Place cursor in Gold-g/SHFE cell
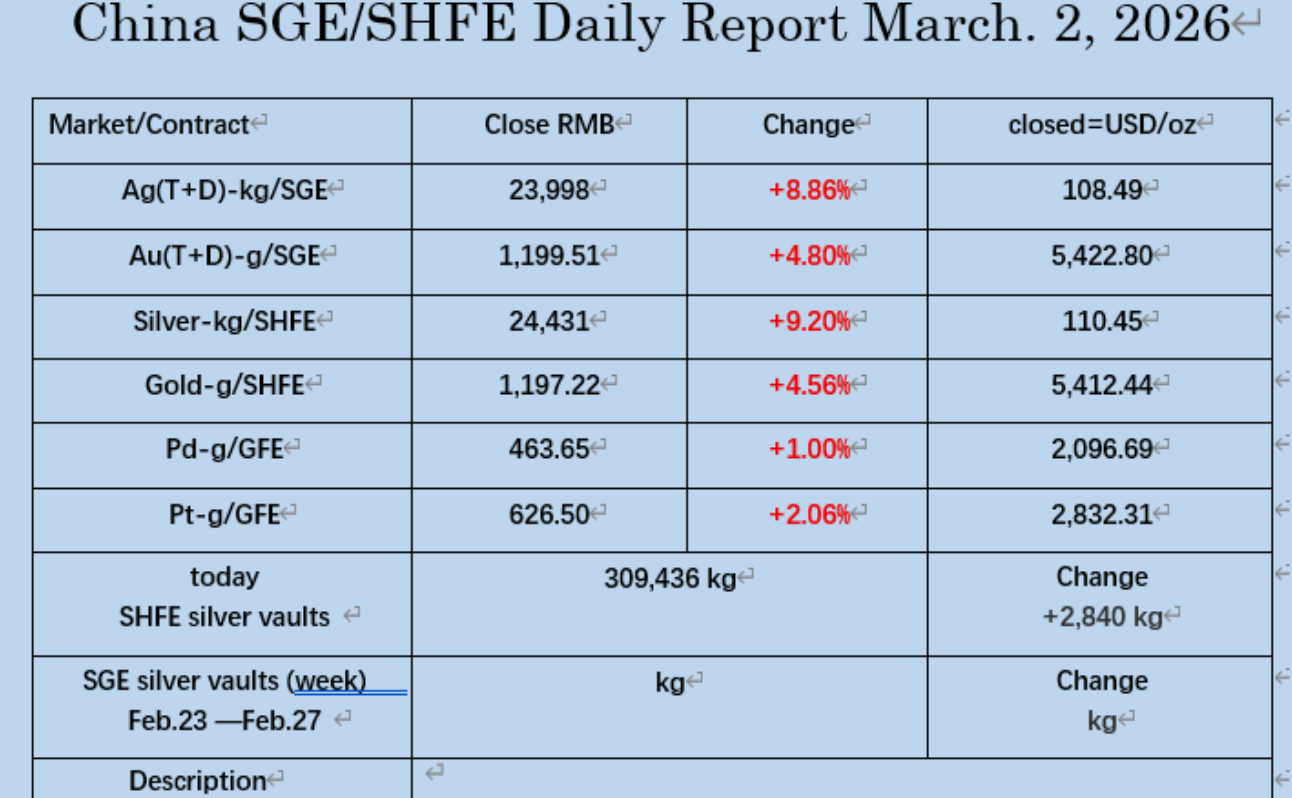The image size is (1292, 798). click(x=224, y=385)
